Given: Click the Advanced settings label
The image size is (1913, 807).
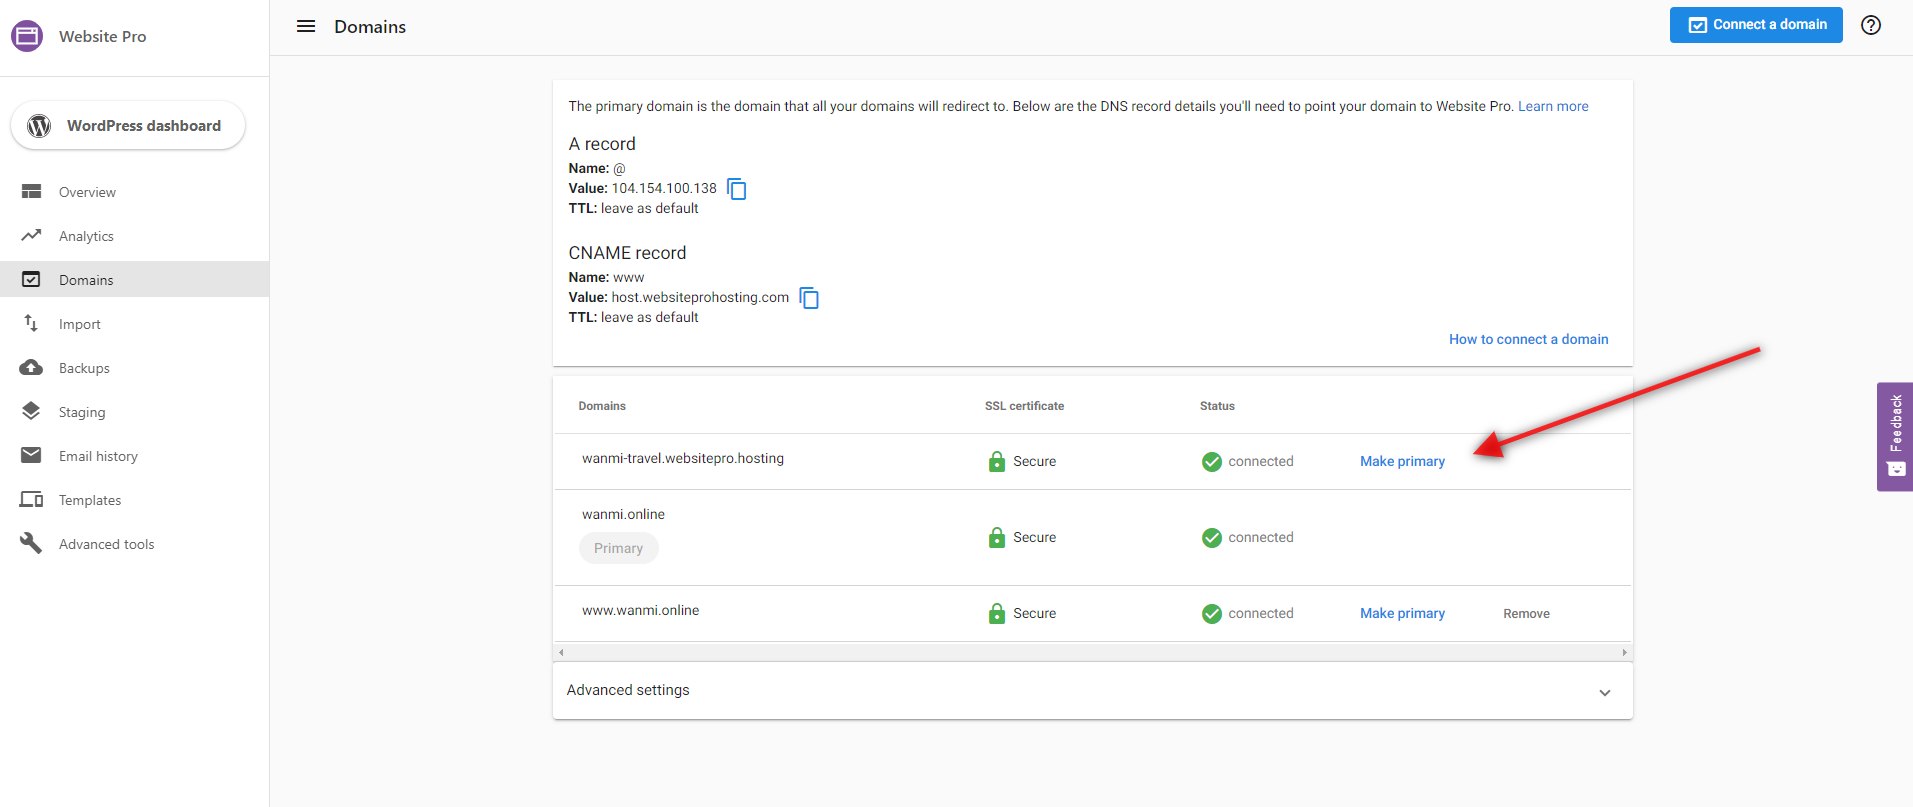Looking at the screenshot, I should click(x=628, y=690).
